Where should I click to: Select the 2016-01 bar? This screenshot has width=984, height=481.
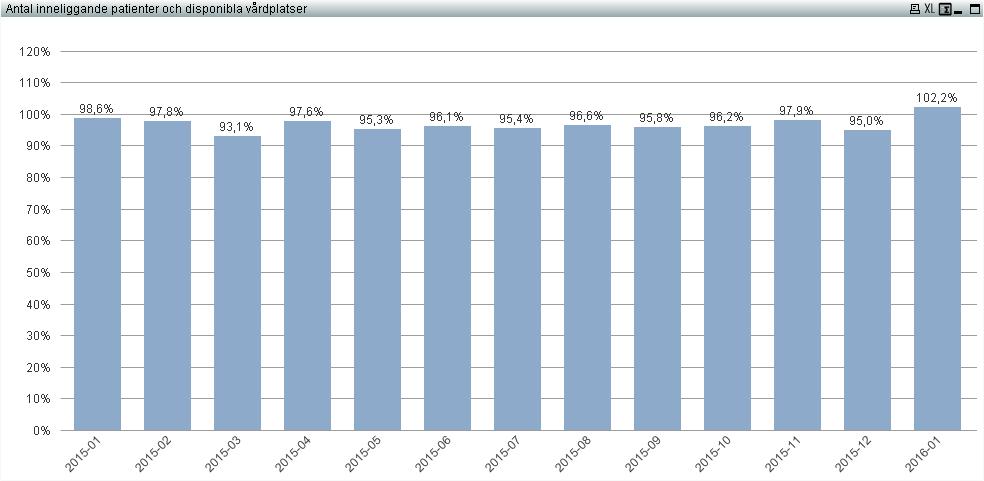point(937,268)
